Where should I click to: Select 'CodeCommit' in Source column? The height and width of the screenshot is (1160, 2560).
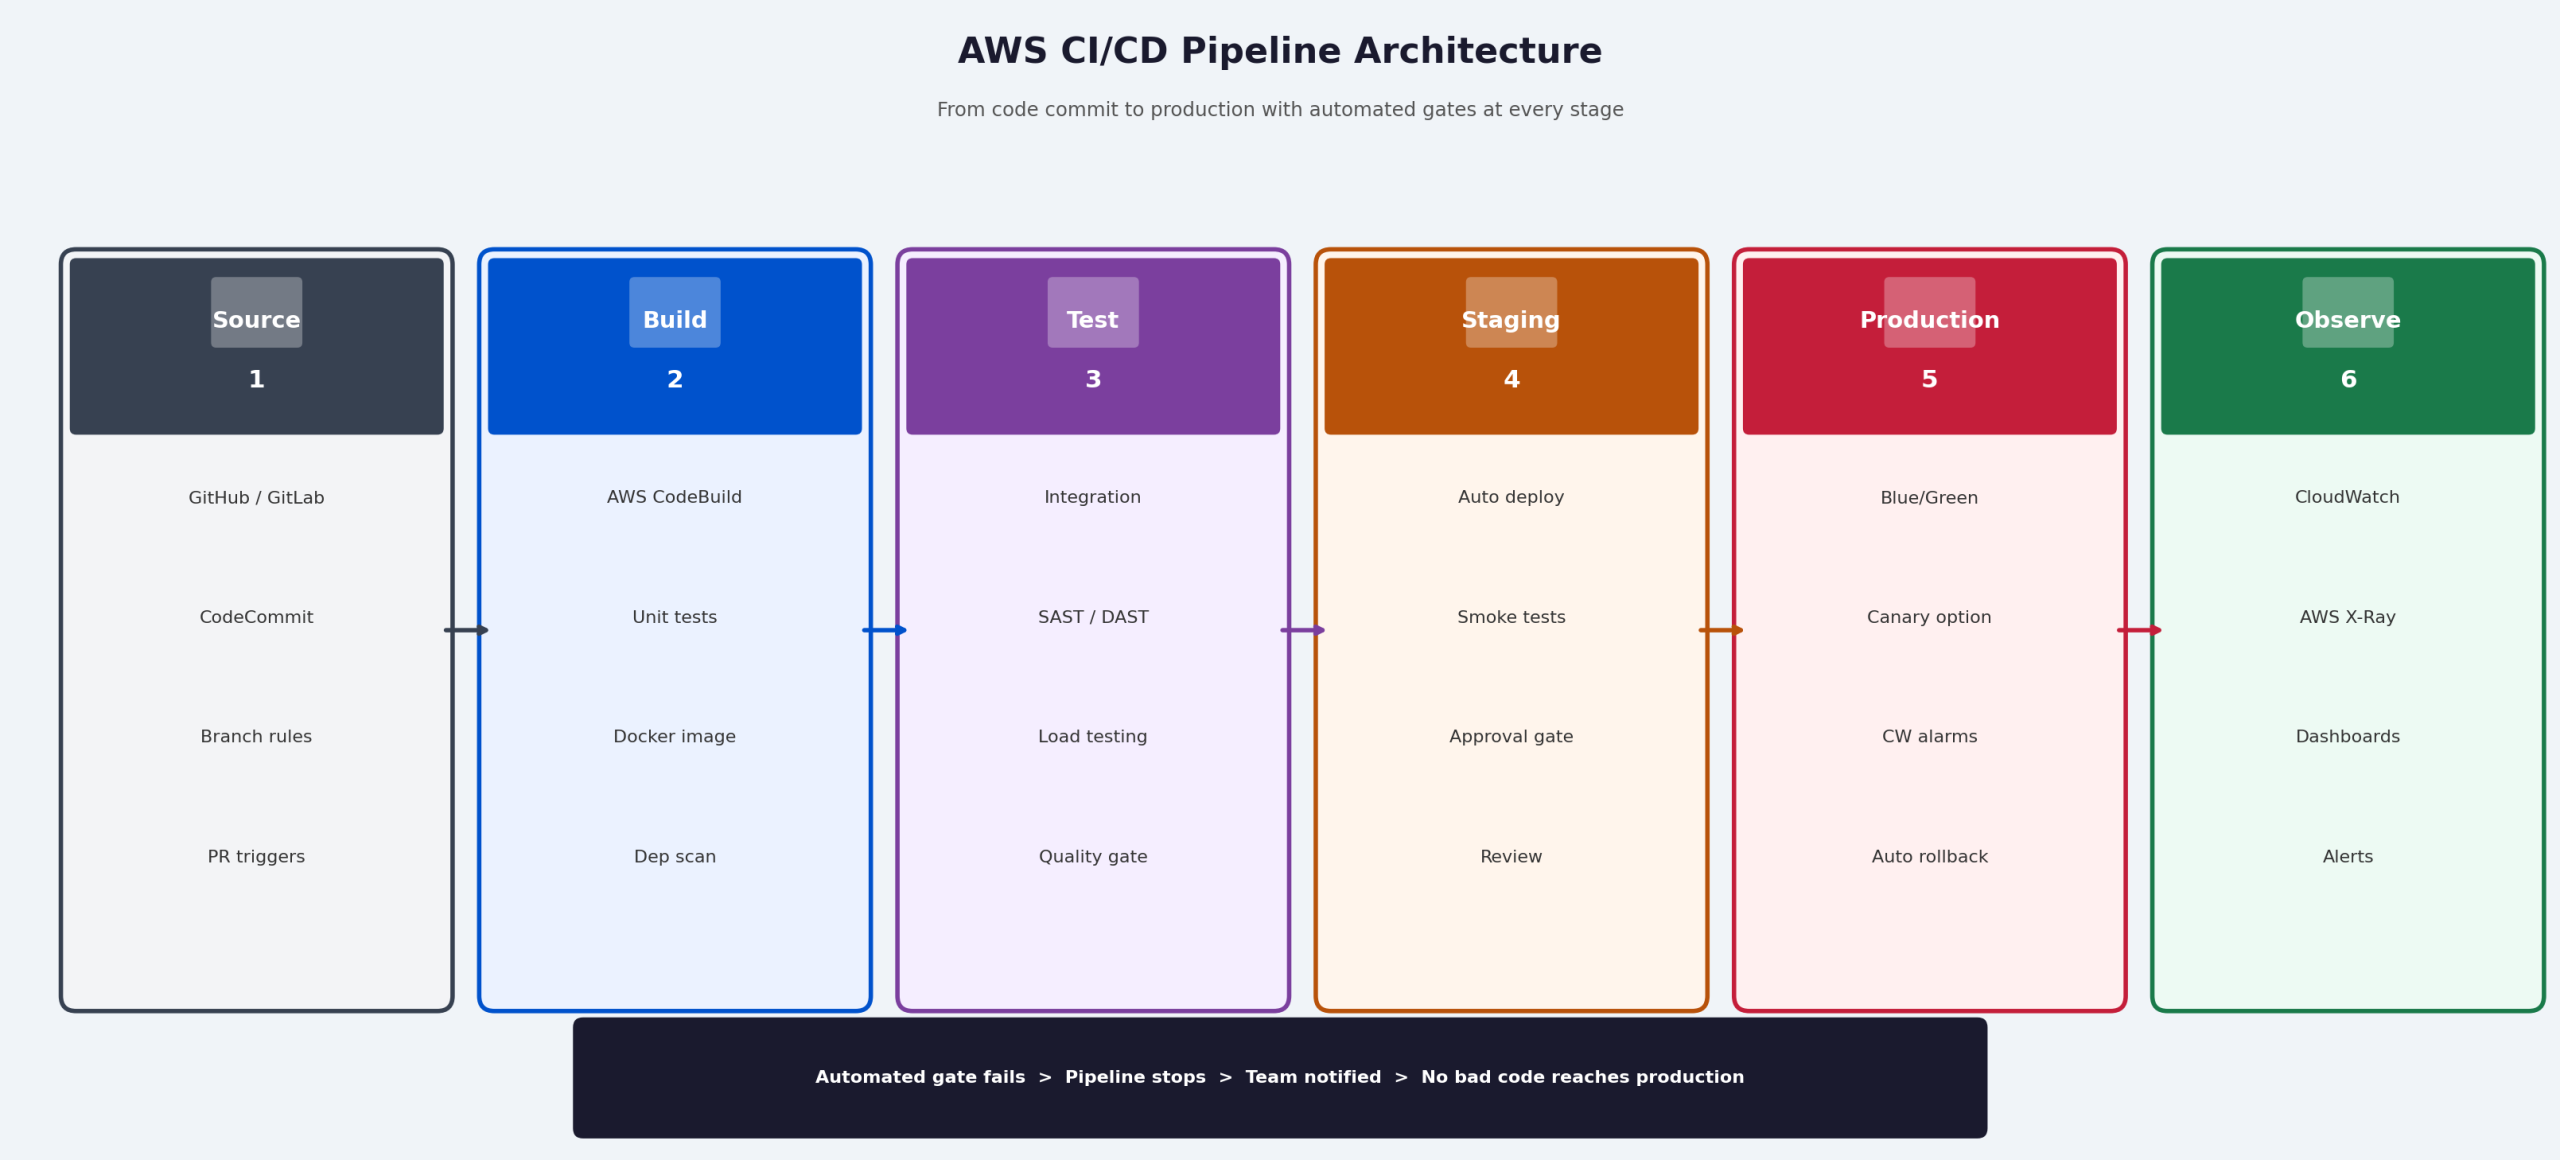(x=256, y=617)
